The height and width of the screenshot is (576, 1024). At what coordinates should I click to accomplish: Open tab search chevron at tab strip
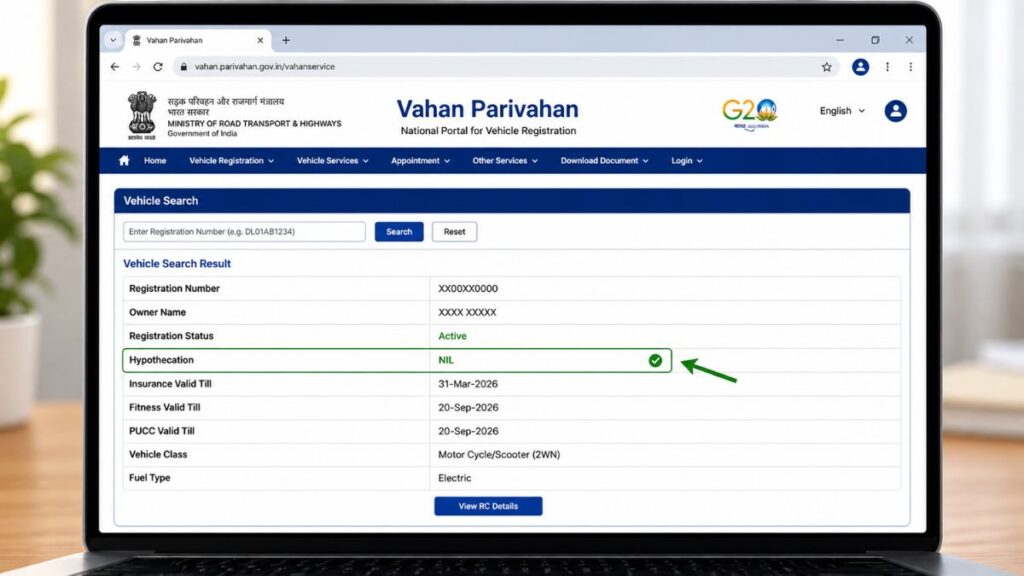coord(113,40)
